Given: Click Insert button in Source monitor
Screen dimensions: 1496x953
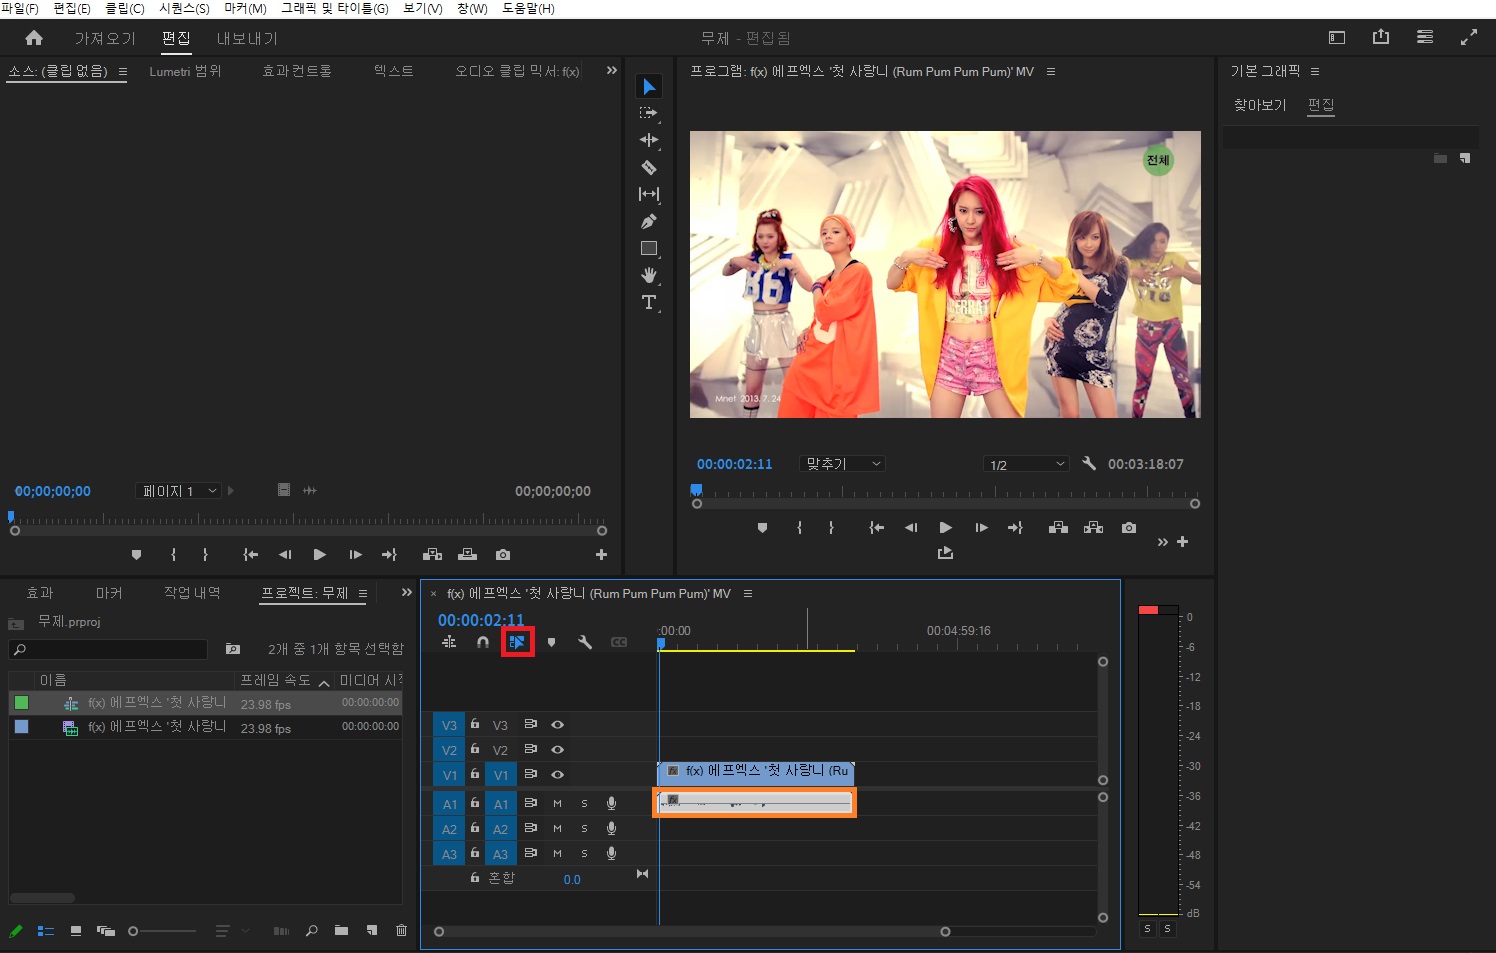Looking at the screenshot, I should point(432,554).
